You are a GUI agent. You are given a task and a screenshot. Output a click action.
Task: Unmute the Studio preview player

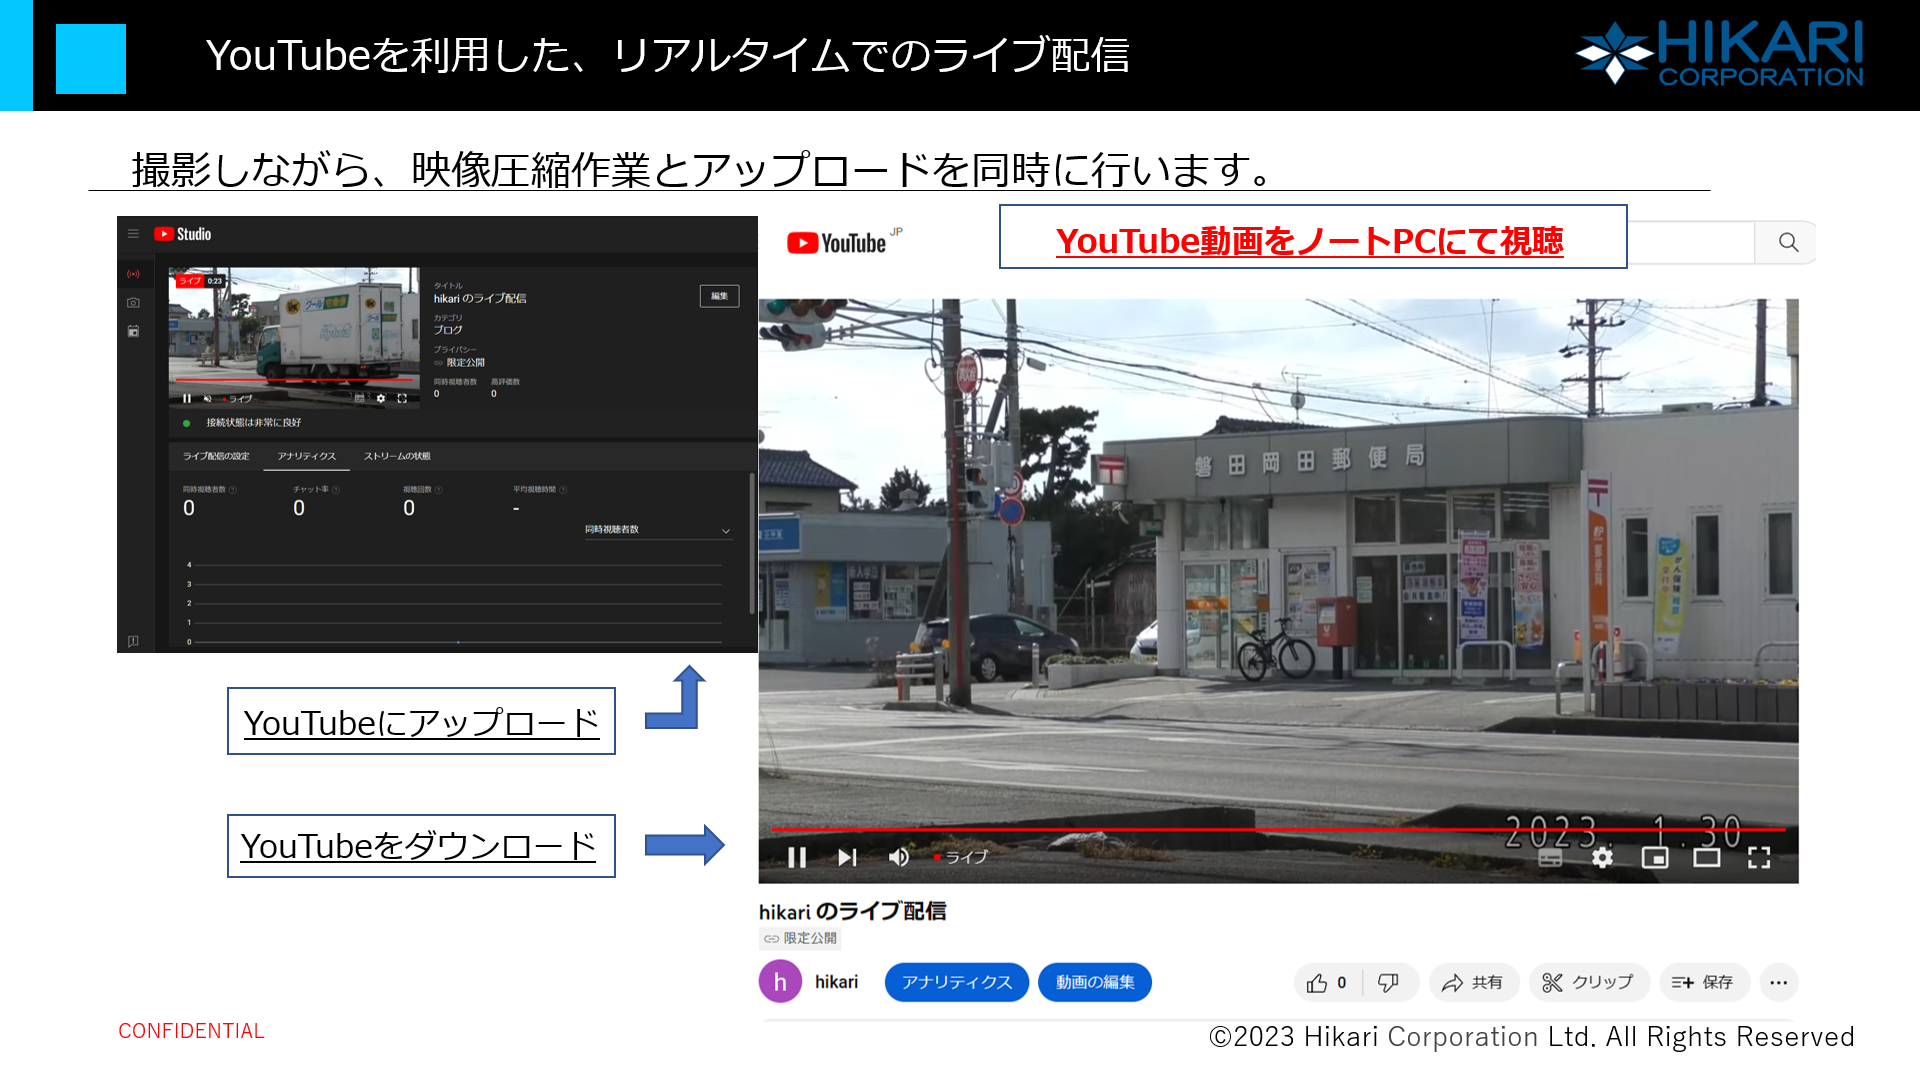tap(208, 398)
